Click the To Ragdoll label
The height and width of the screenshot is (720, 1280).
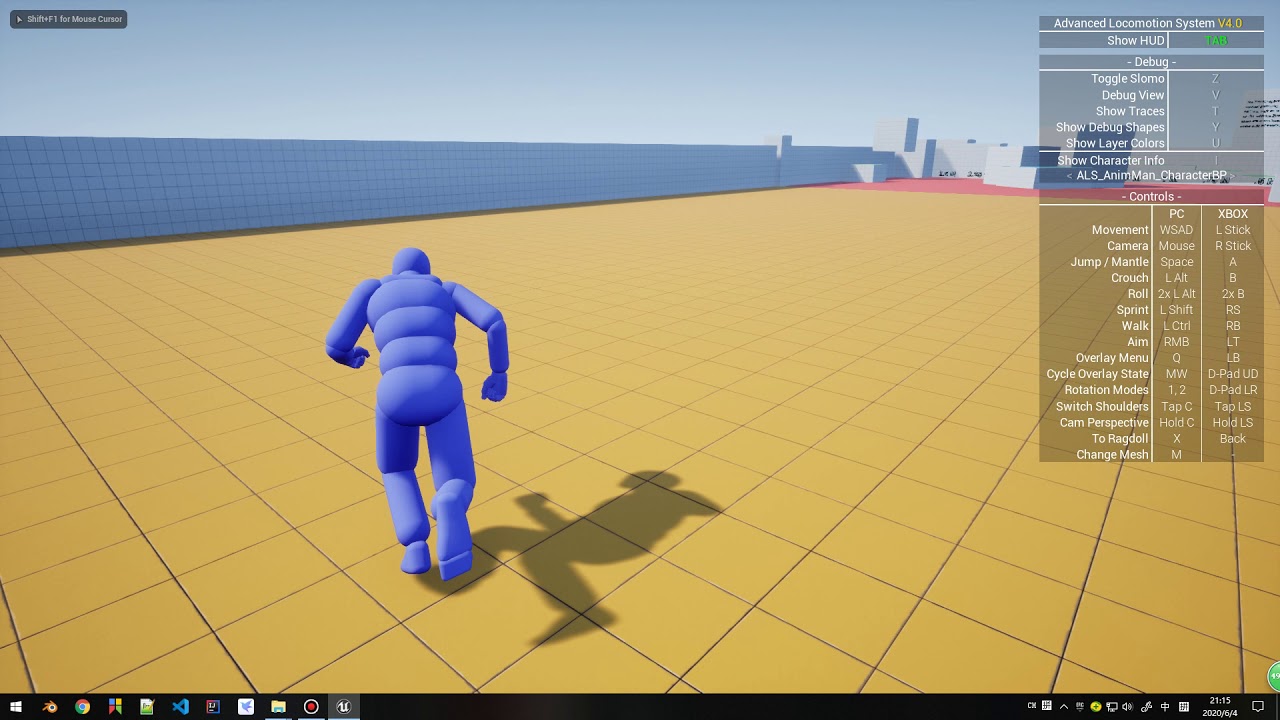(x=1120, y=439)
